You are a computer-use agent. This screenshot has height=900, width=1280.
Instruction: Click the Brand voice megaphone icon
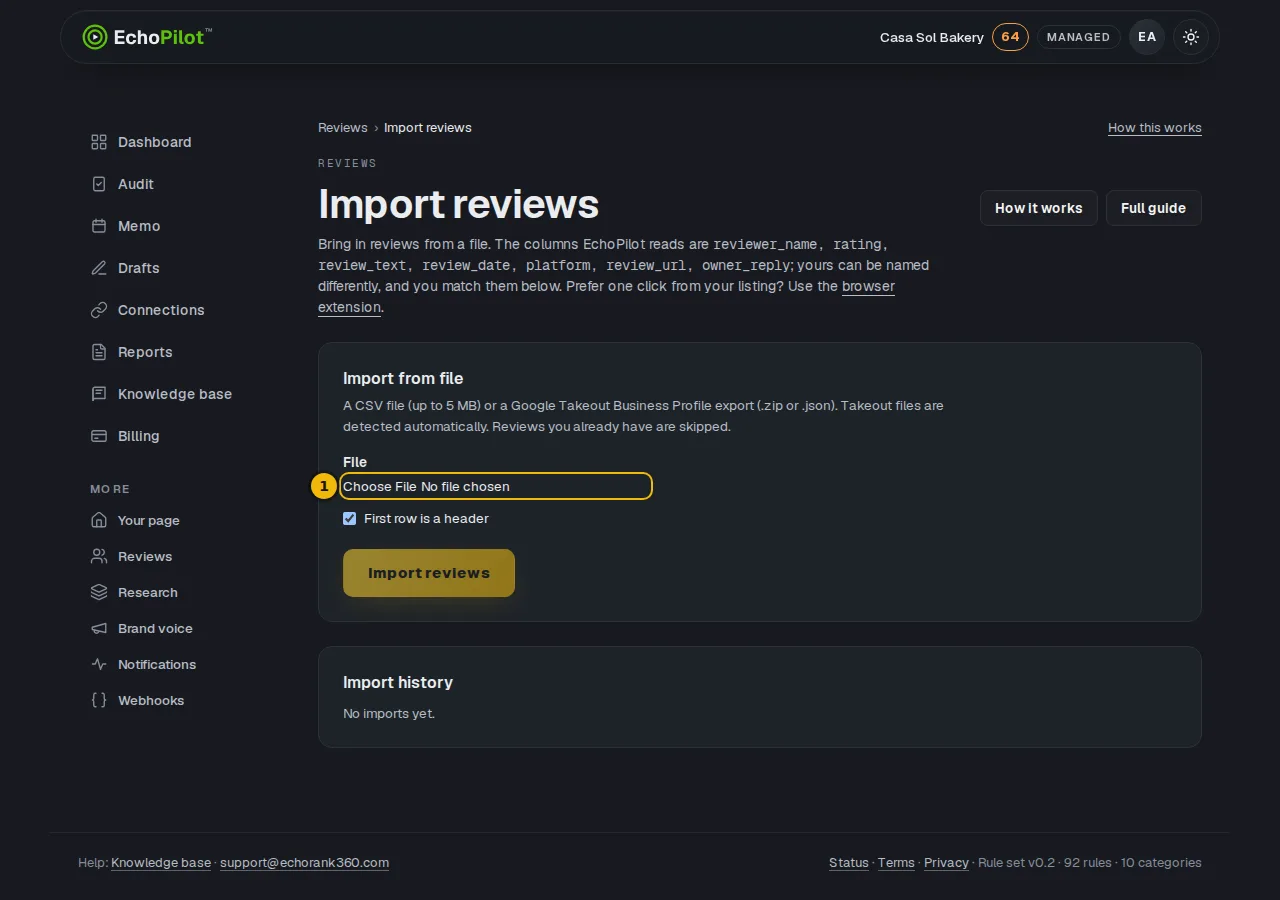98,628
